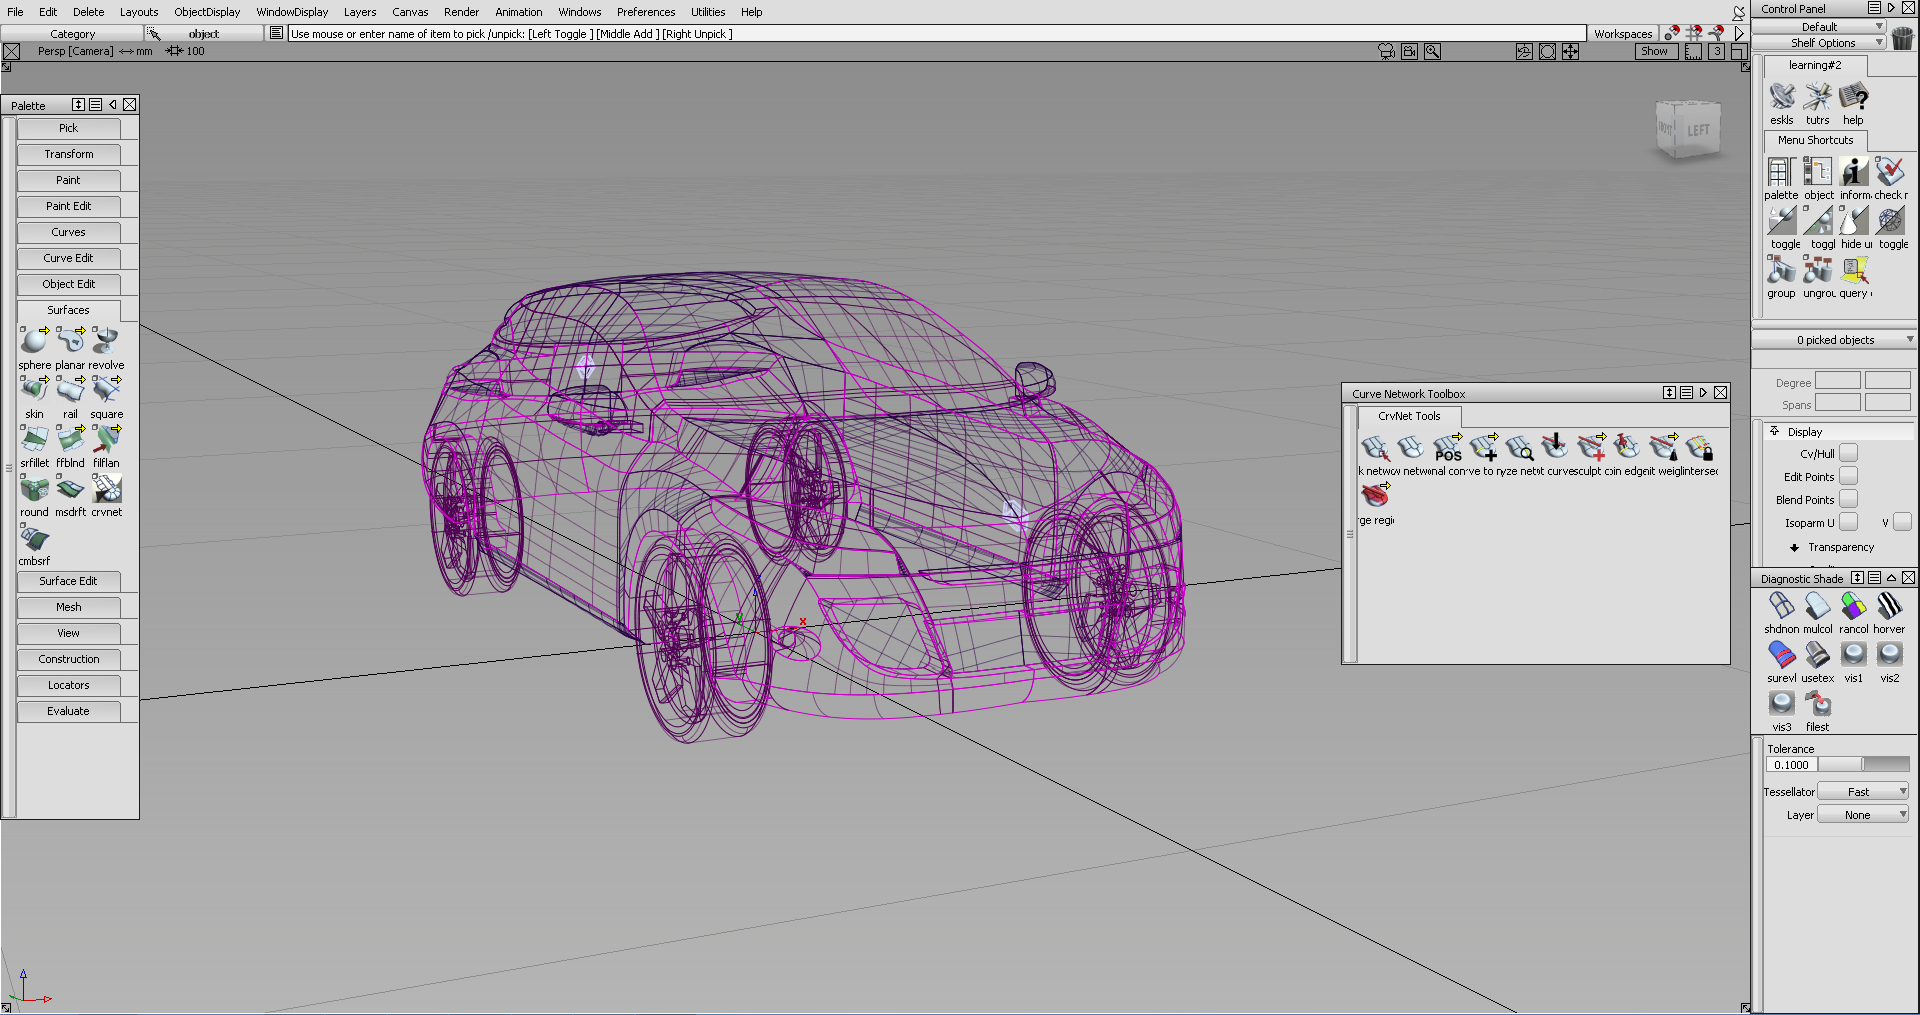Screen dimensions: 1920x1015
Task: Toggle point snap magnet icon
Action: [x=1672, y=33]
